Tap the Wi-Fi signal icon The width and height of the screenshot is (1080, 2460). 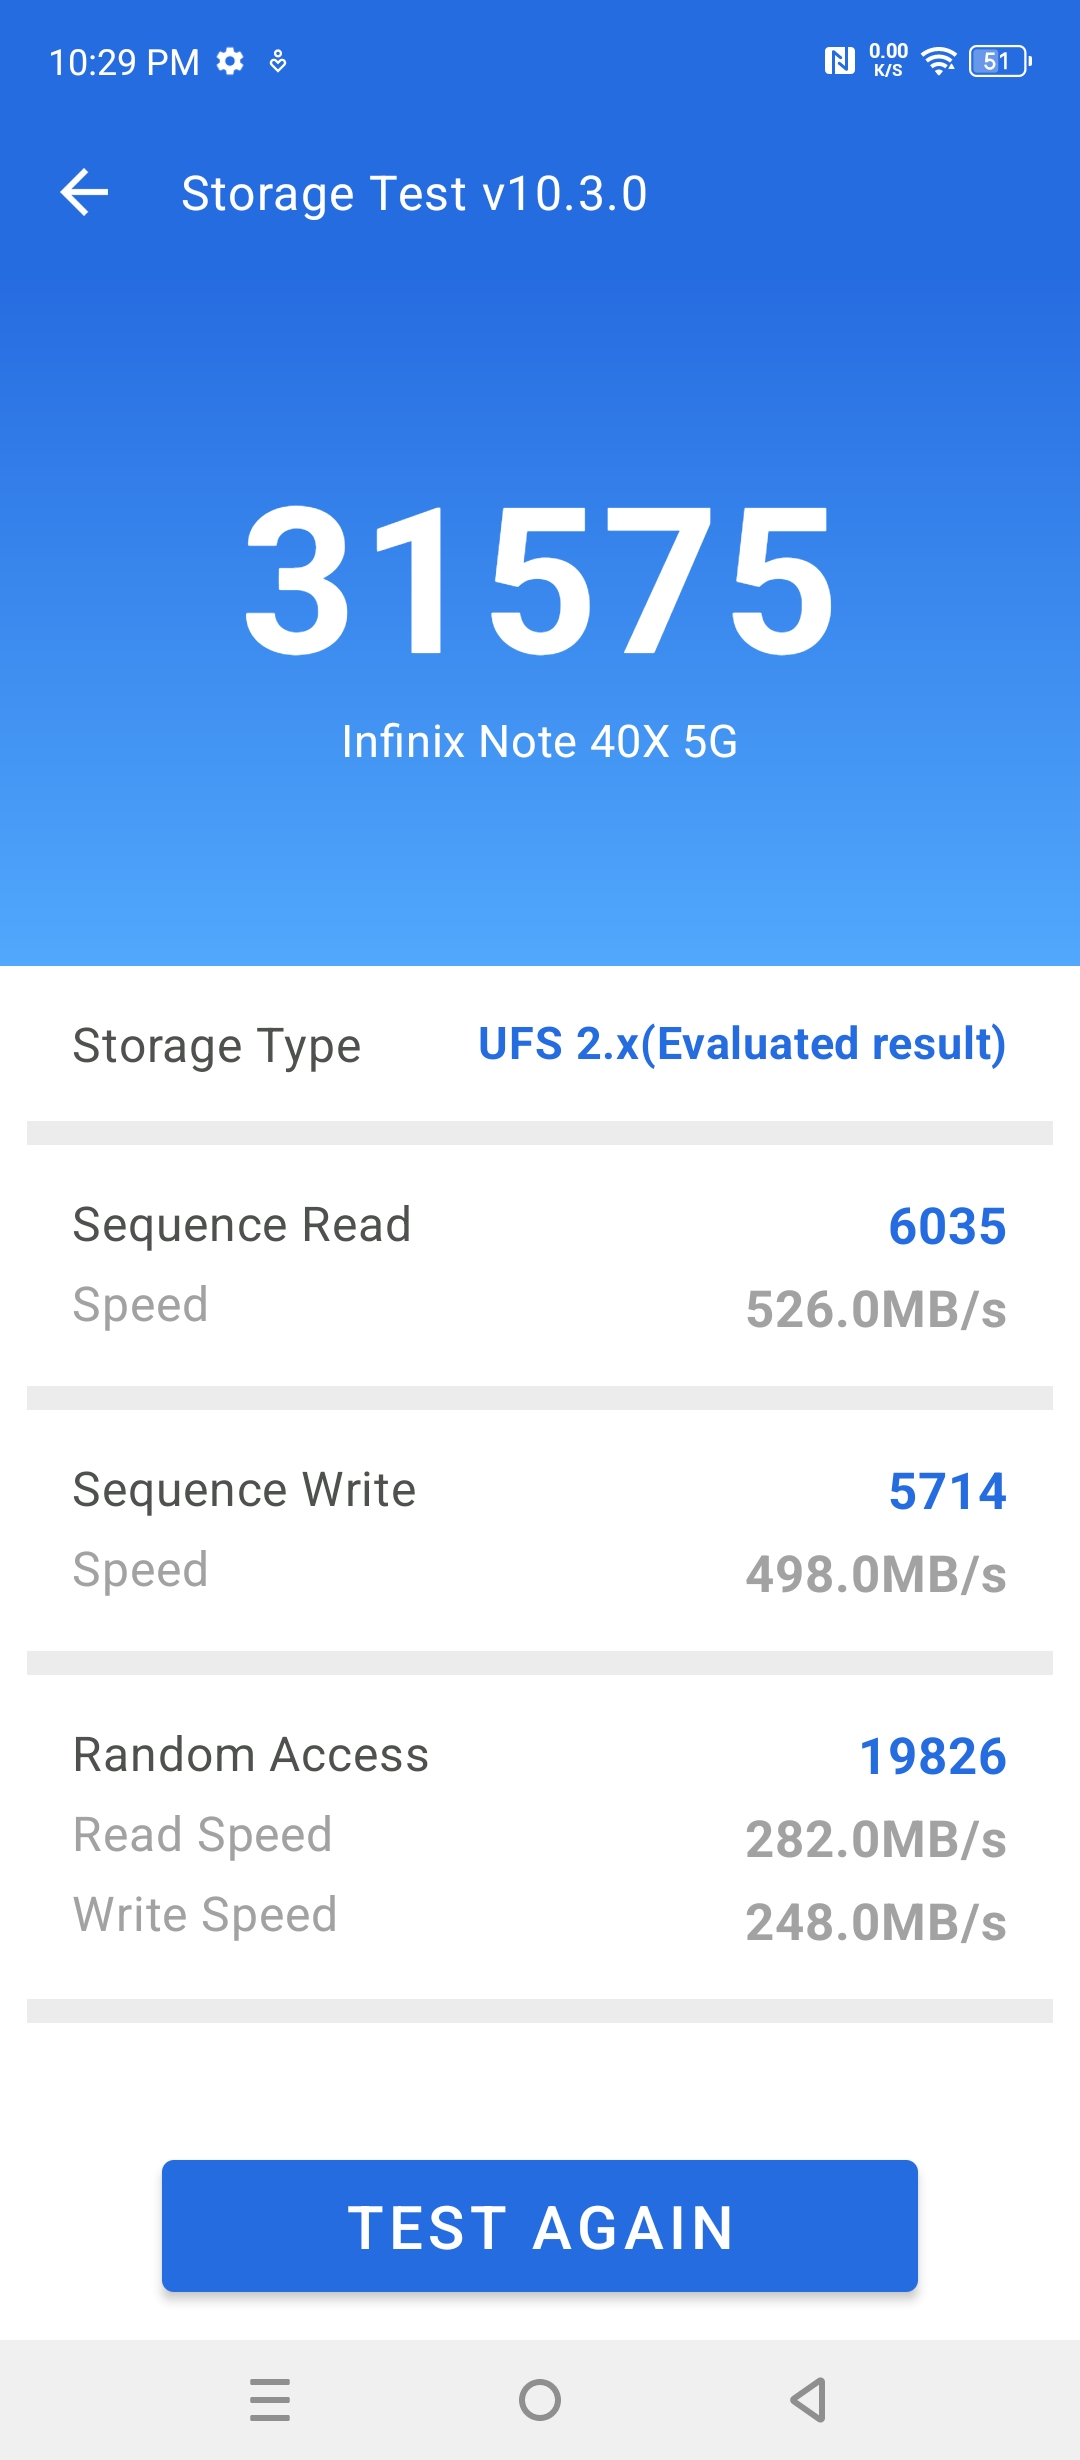[x=938, y=62]
